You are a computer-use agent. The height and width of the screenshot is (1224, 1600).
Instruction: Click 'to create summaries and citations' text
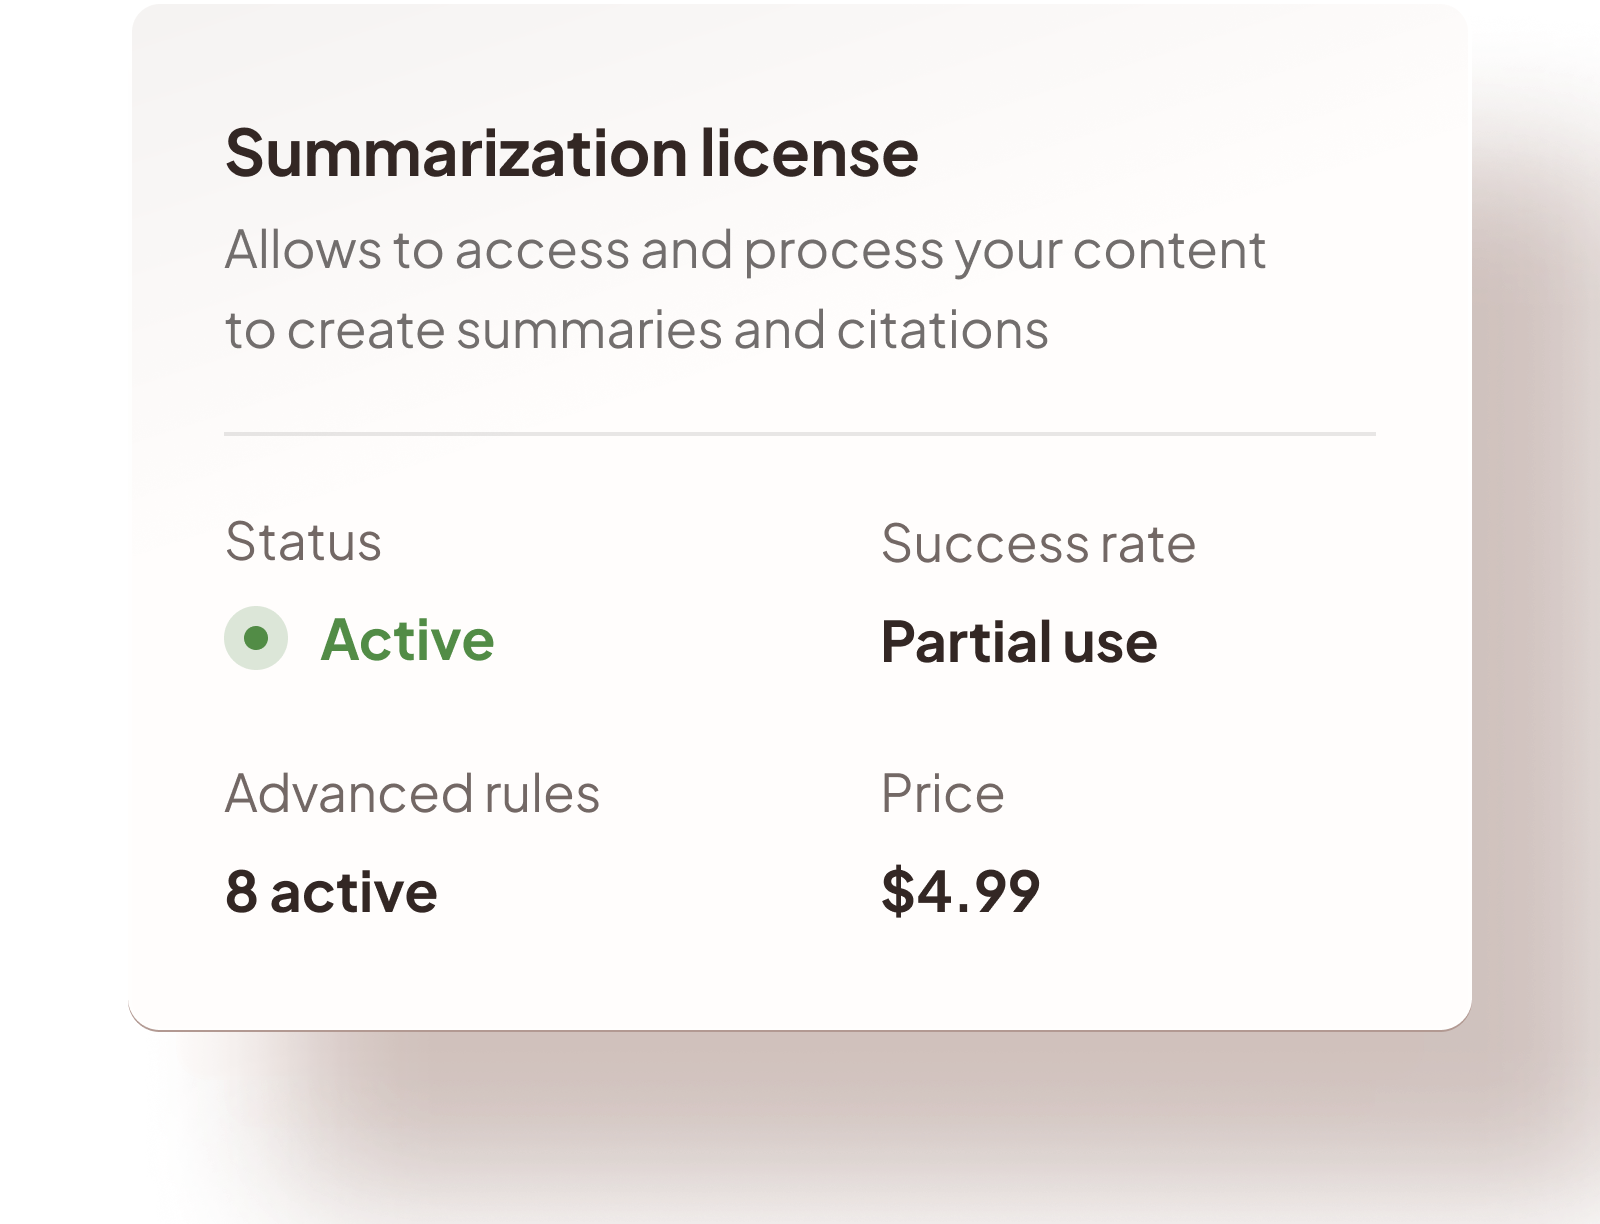click(637, 327)
